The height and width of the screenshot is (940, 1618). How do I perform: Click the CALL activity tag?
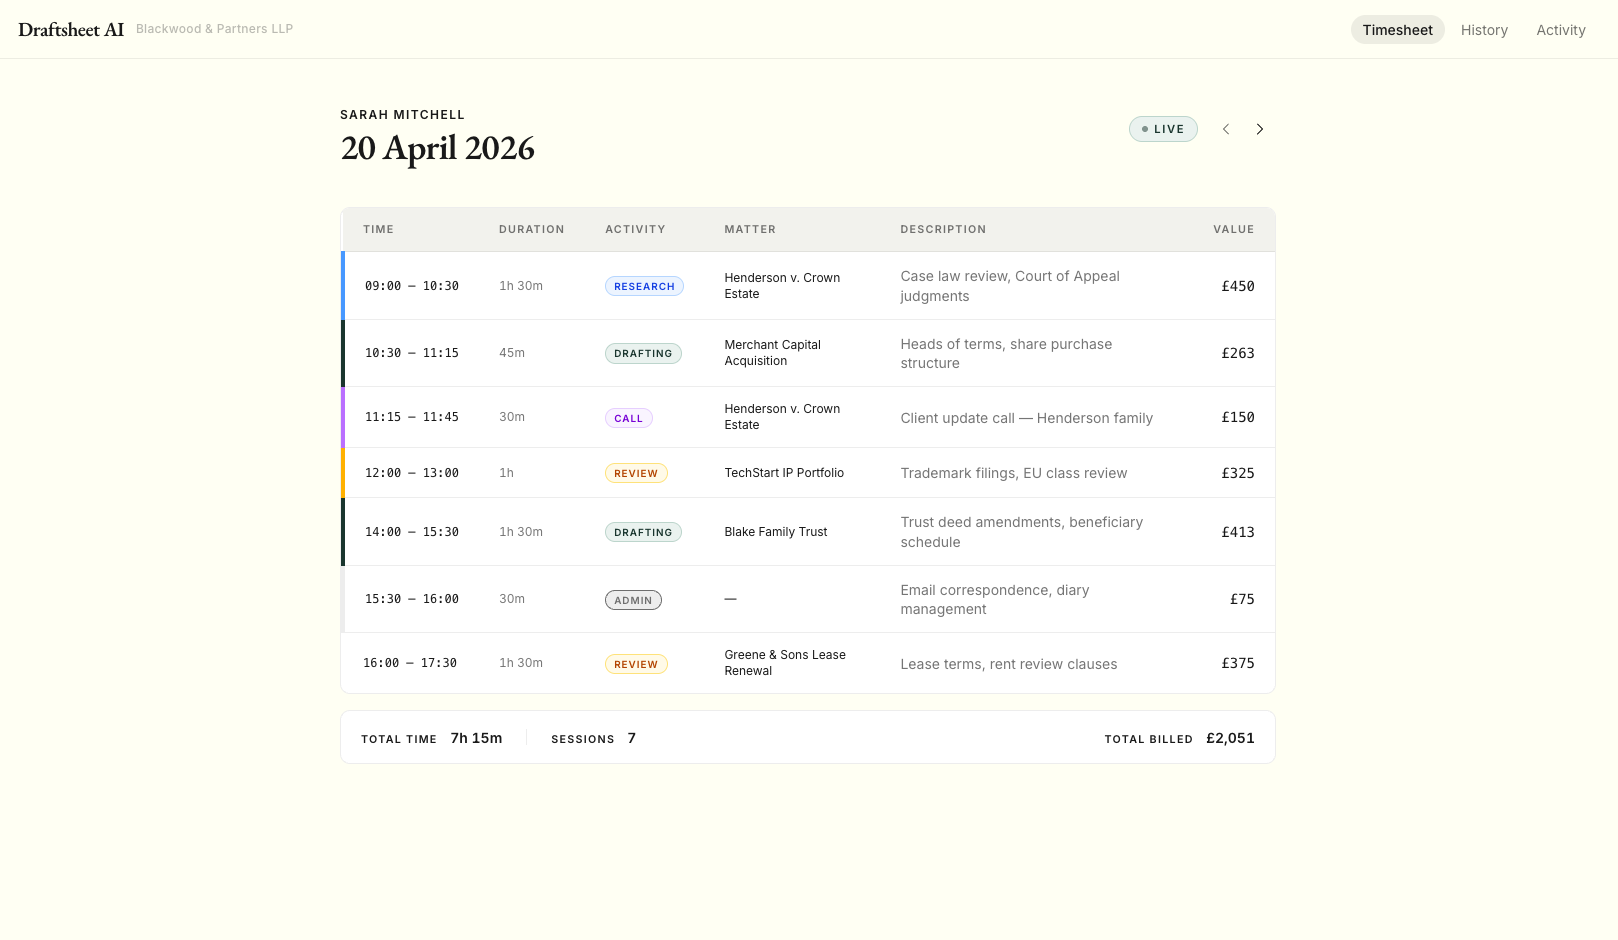(628, 418)
